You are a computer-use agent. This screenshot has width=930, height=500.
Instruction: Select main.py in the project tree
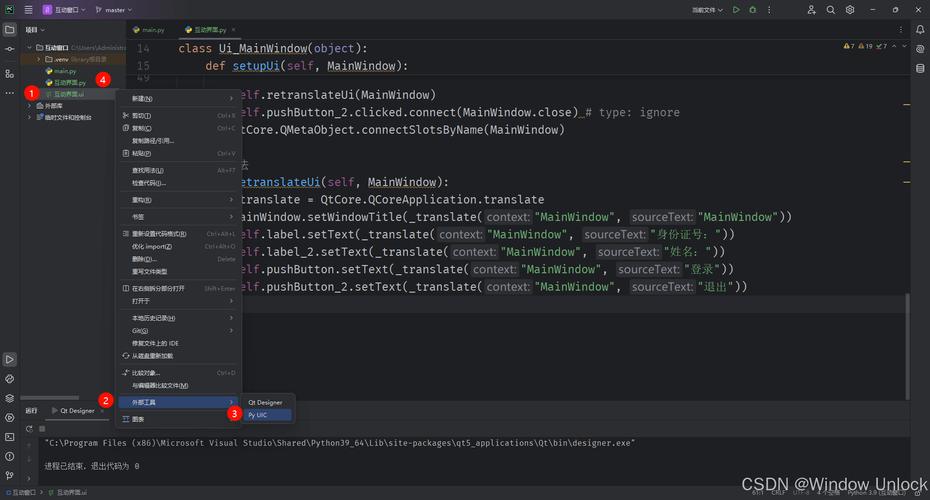[65, 71]
